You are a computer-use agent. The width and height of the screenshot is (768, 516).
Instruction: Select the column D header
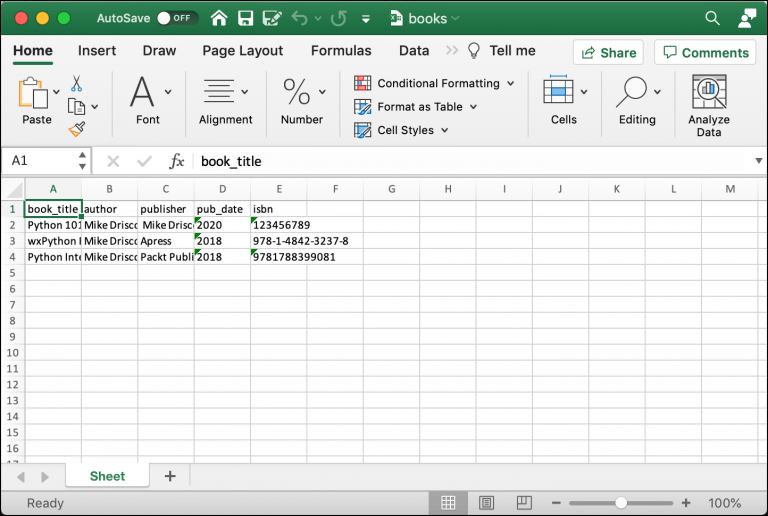point(222,189)
